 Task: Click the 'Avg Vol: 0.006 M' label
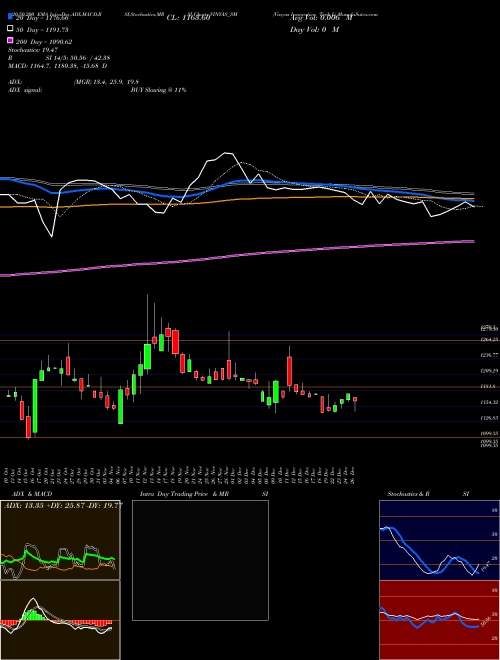click(321, 18)
